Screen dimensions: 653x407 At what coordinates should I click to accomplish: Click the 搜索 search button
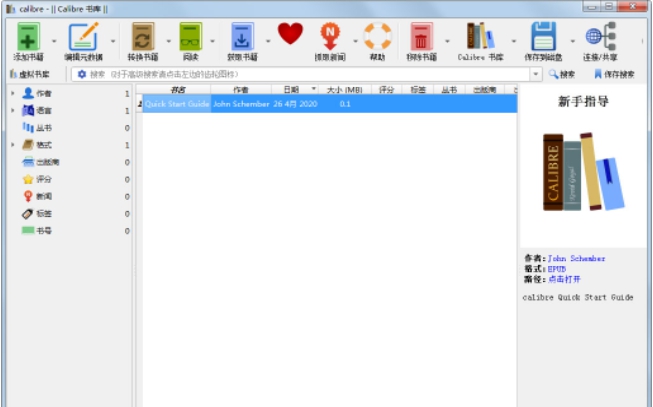click(562, 74)
